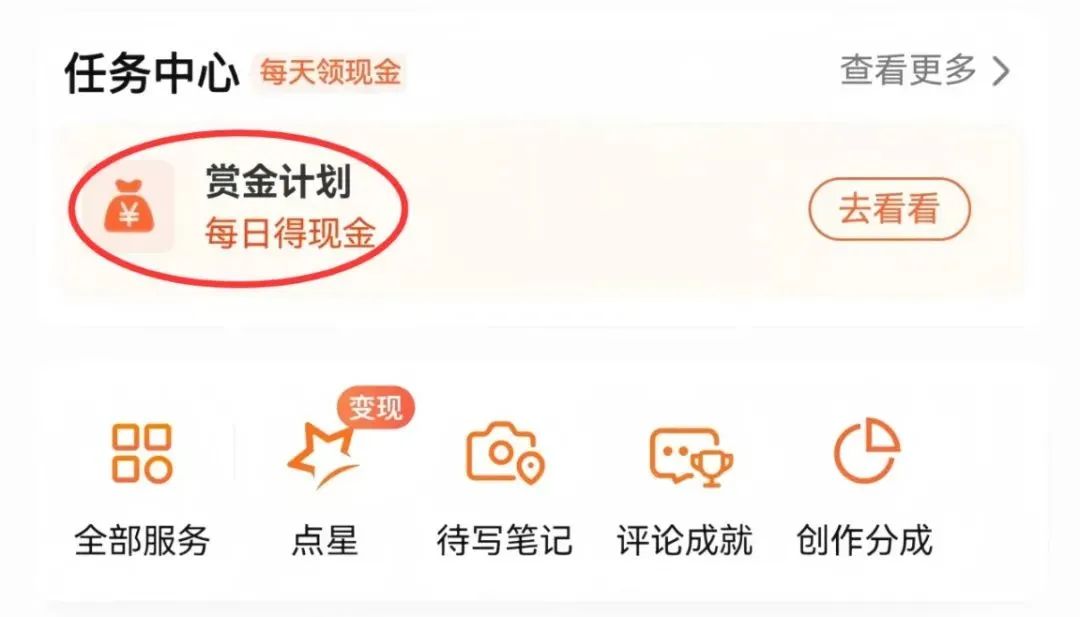Viewport: 1080px width, 617px height.
Task: Open 待写笔记 camera icon
Action: pos(505,452)
